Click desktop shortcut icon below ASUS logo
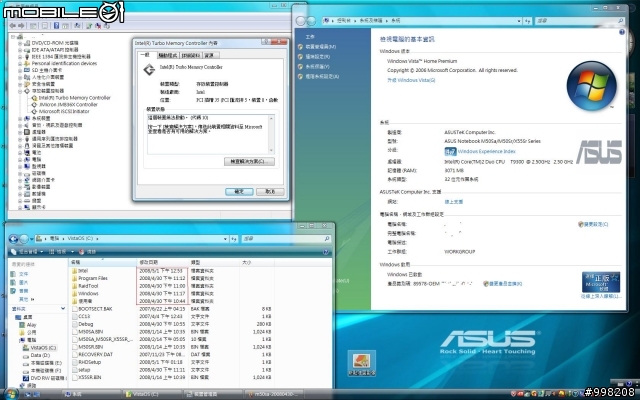The image size is (640, 400). (x=362, y=363)
